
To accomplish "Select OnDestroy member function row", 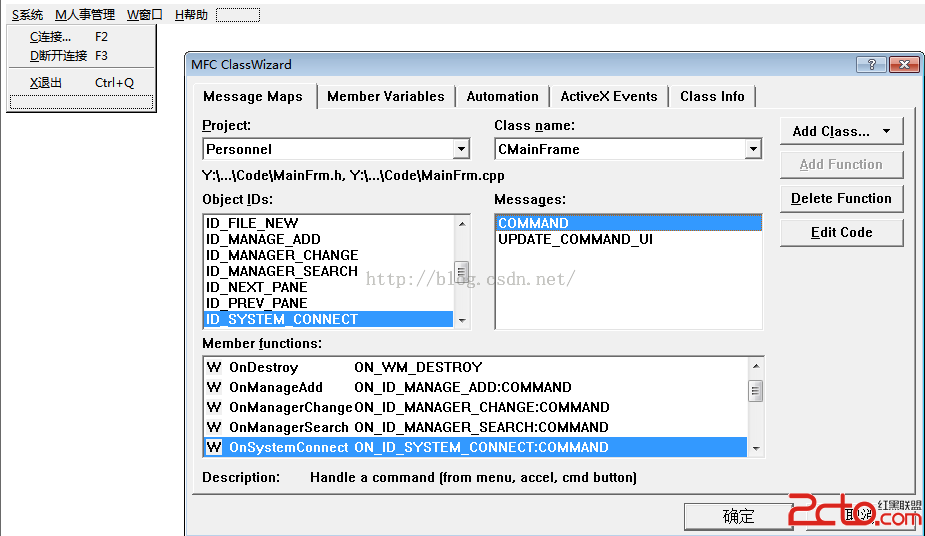I will click(475, 367).
